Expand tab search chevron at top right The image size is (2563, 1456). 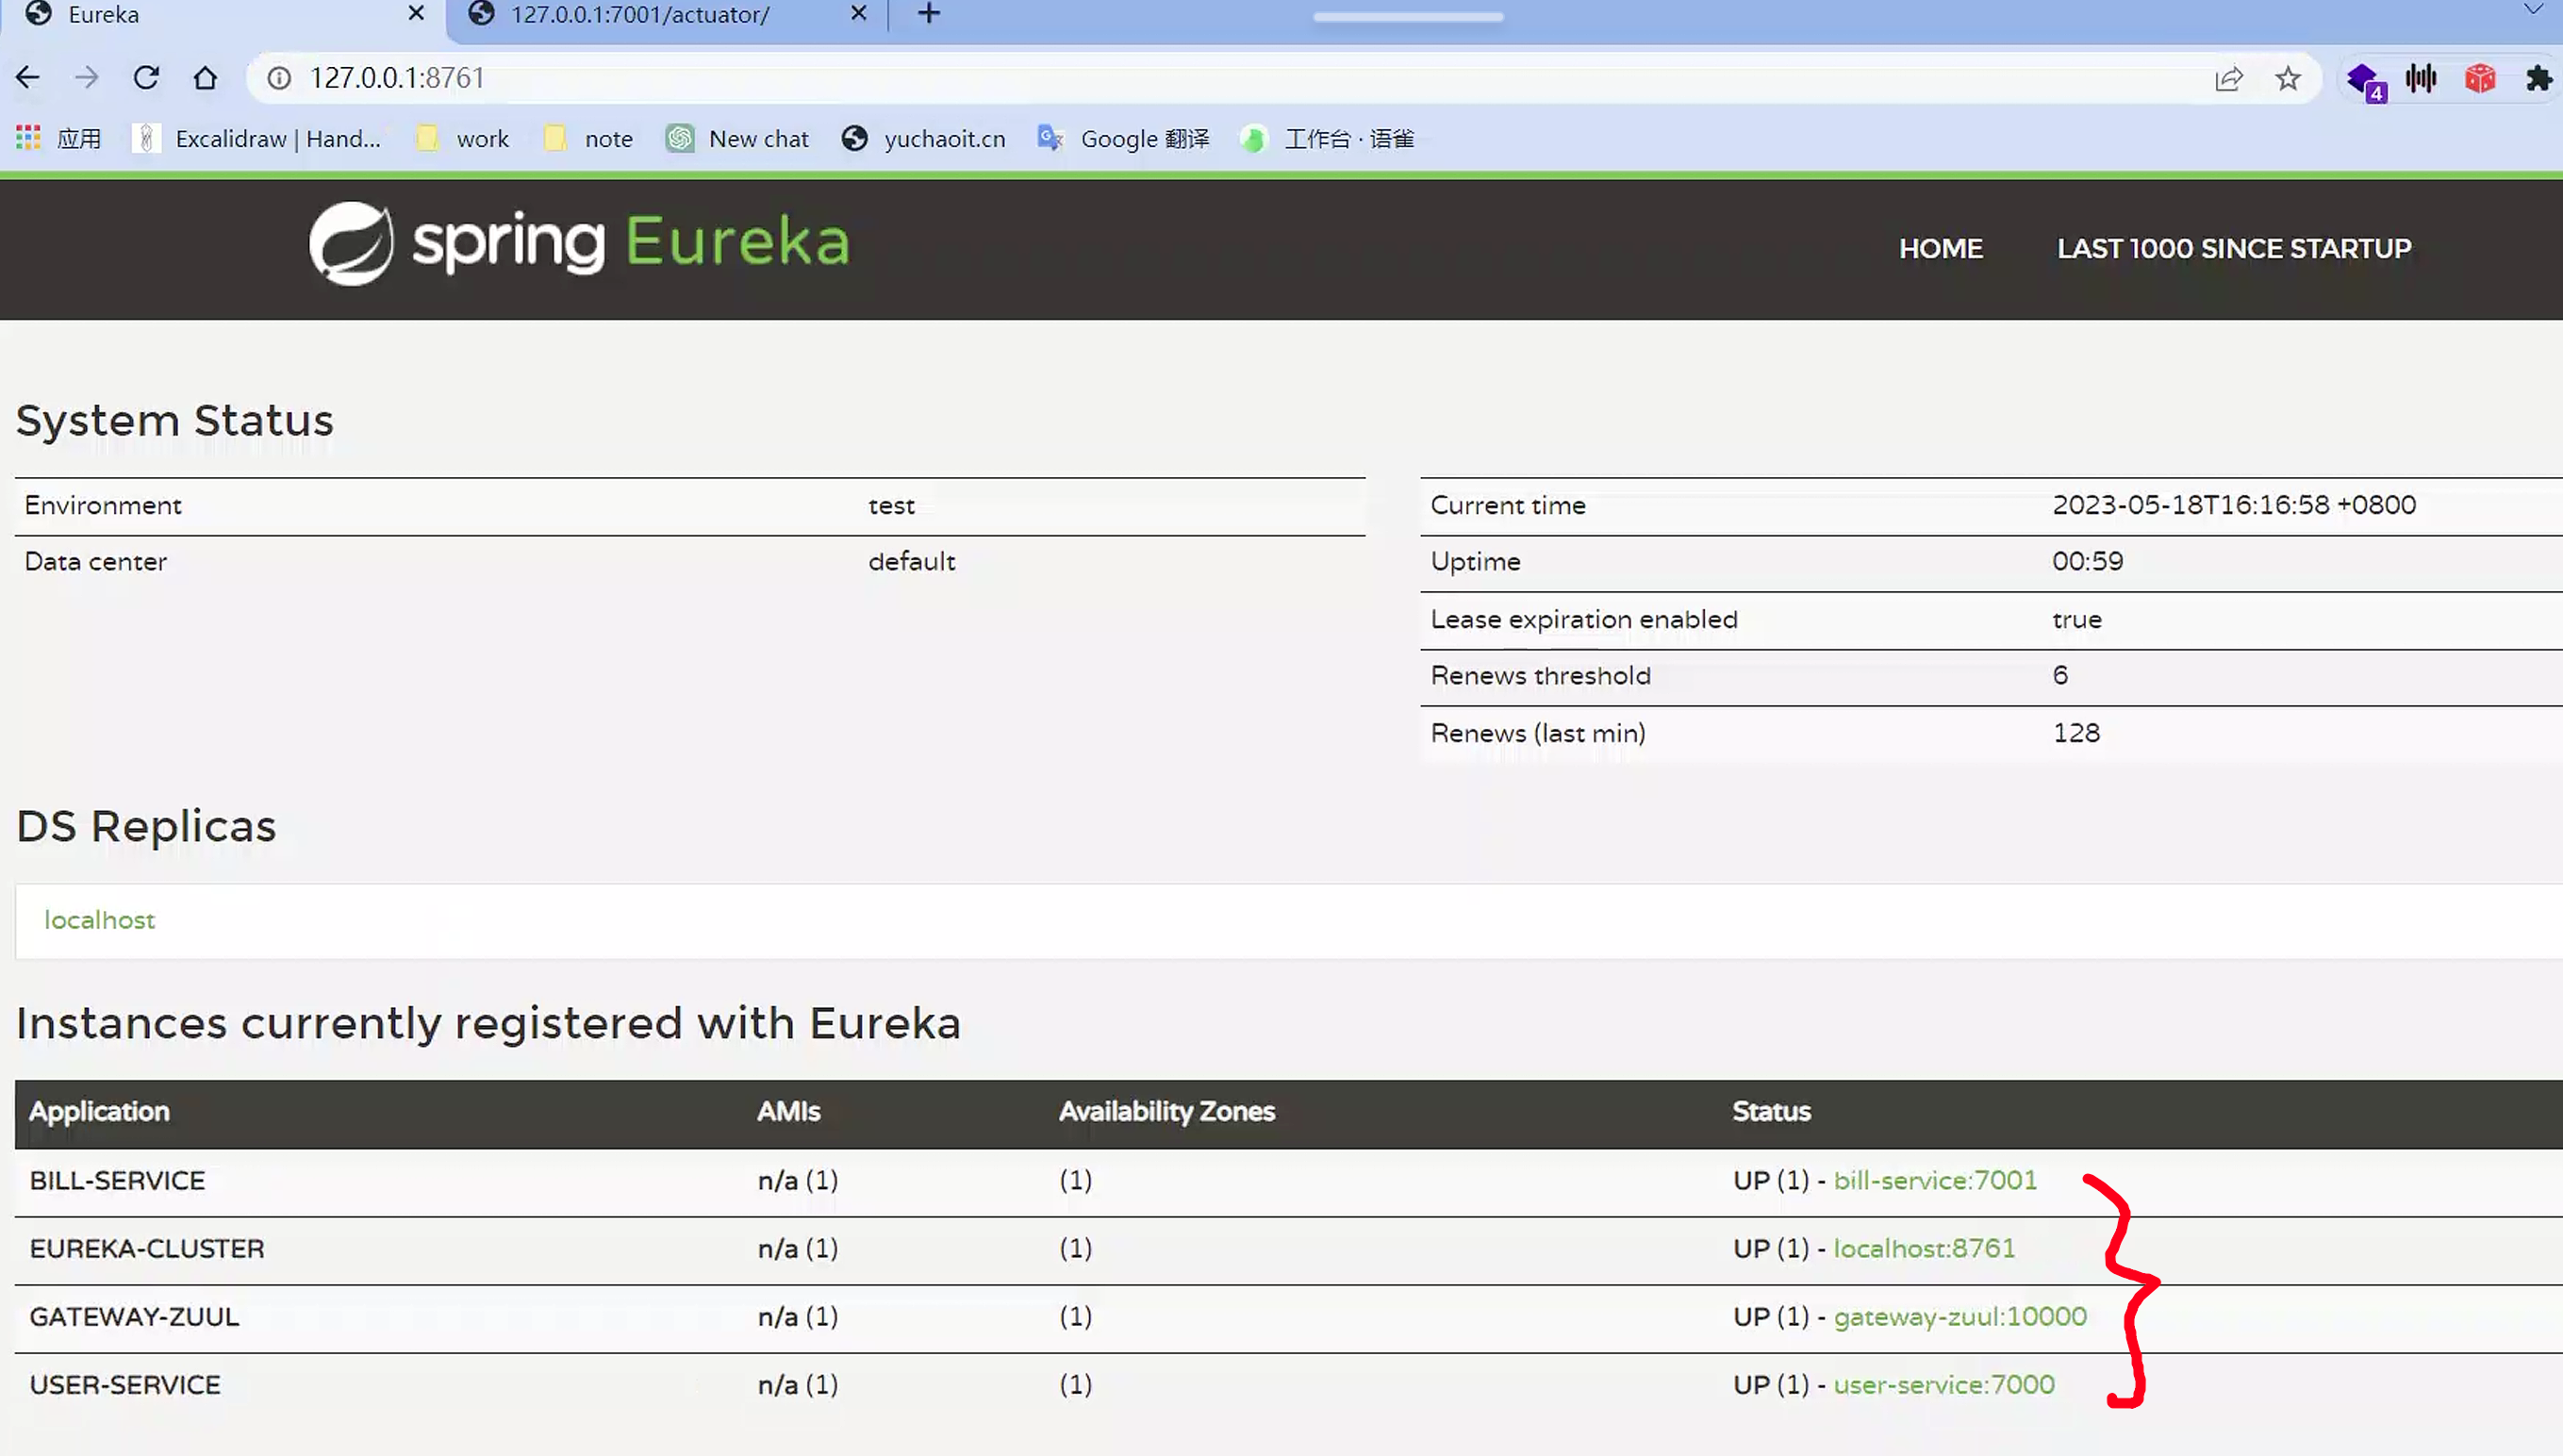(x=2533, y=10)
